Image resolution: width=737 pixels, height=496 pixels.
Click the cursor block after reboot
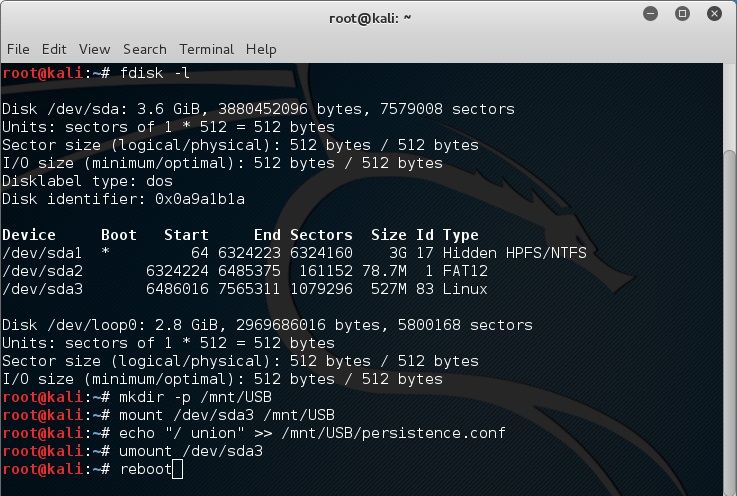[177, 470]
